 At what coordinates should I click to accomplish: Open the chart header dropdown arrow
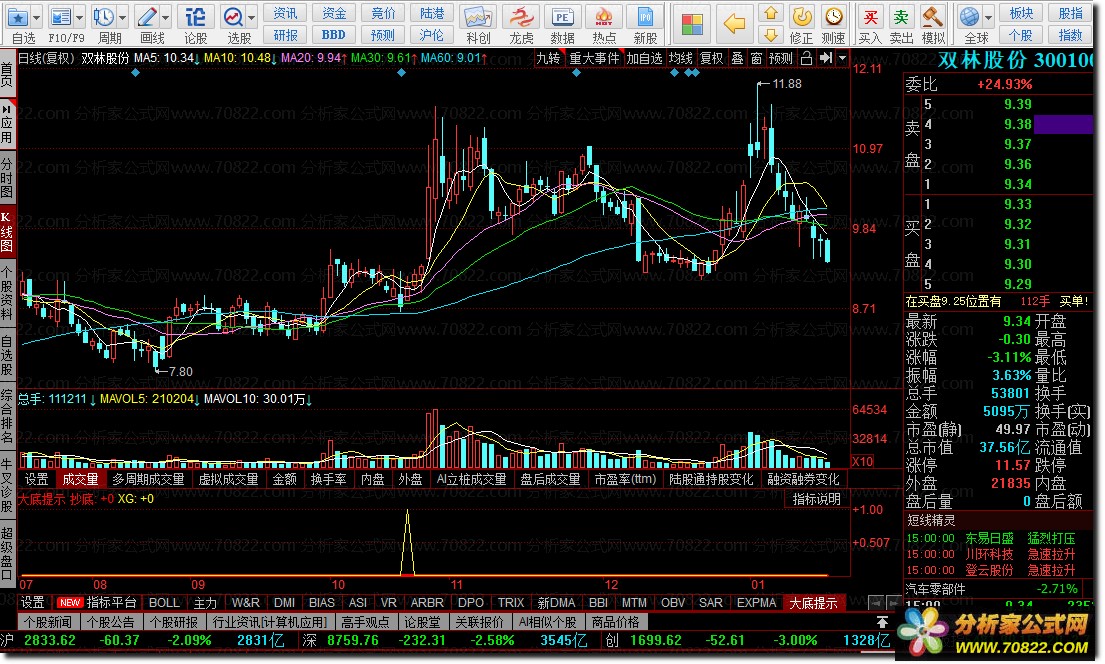pyautogui.click(x=842, y=58)
